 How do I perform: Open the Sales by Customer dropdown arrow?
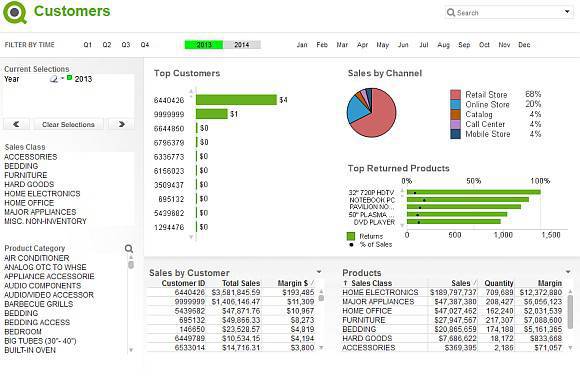(x=319, y=272)
